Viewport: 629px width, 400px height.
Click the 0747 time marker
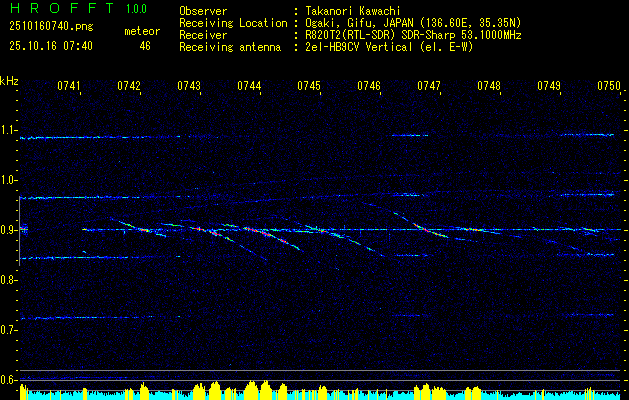point(429,86)
